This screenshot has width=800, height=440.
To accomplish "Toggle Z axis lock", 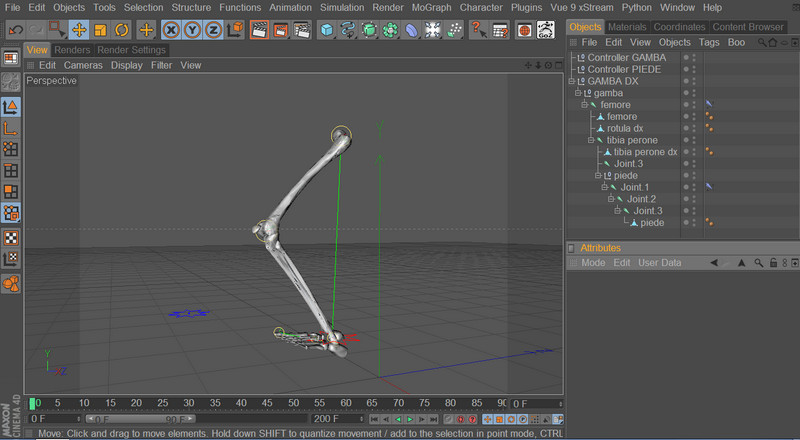I will coord(213,30).
